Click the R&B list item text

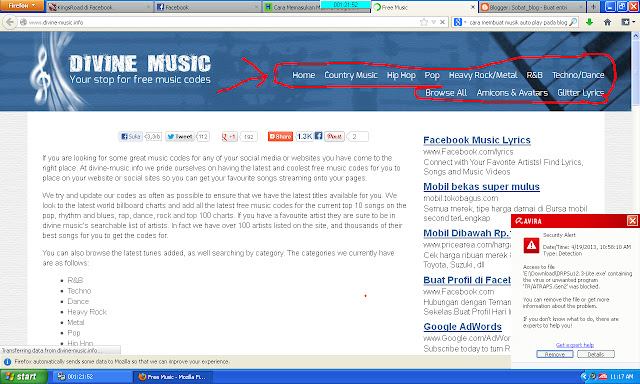pyautogui.click(x=75, y=280)
